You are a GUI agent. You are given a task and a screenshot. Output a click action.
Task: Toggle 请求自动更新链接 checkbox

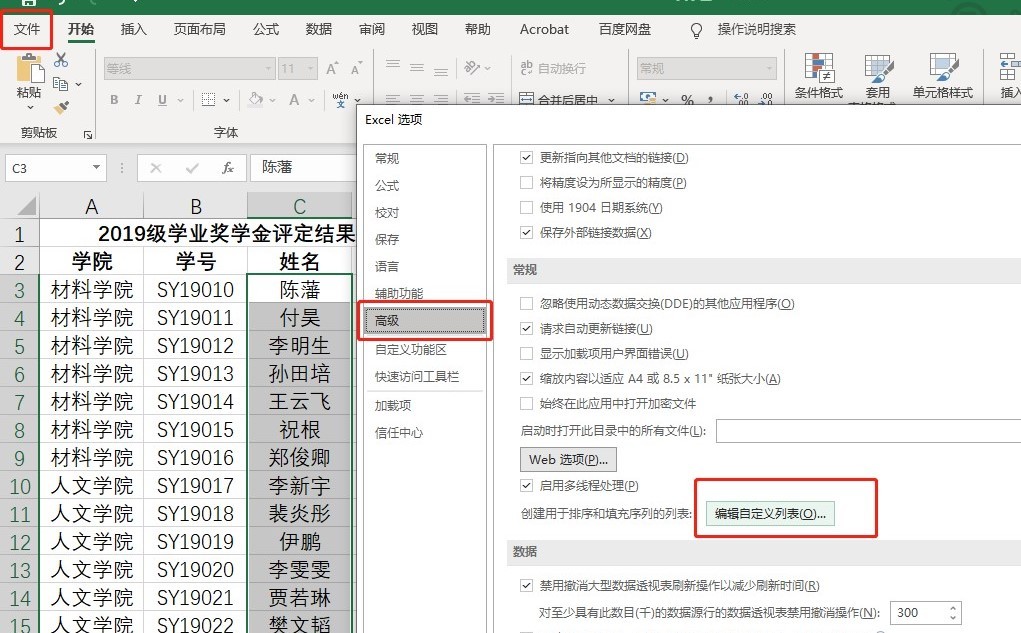point(526,328)
